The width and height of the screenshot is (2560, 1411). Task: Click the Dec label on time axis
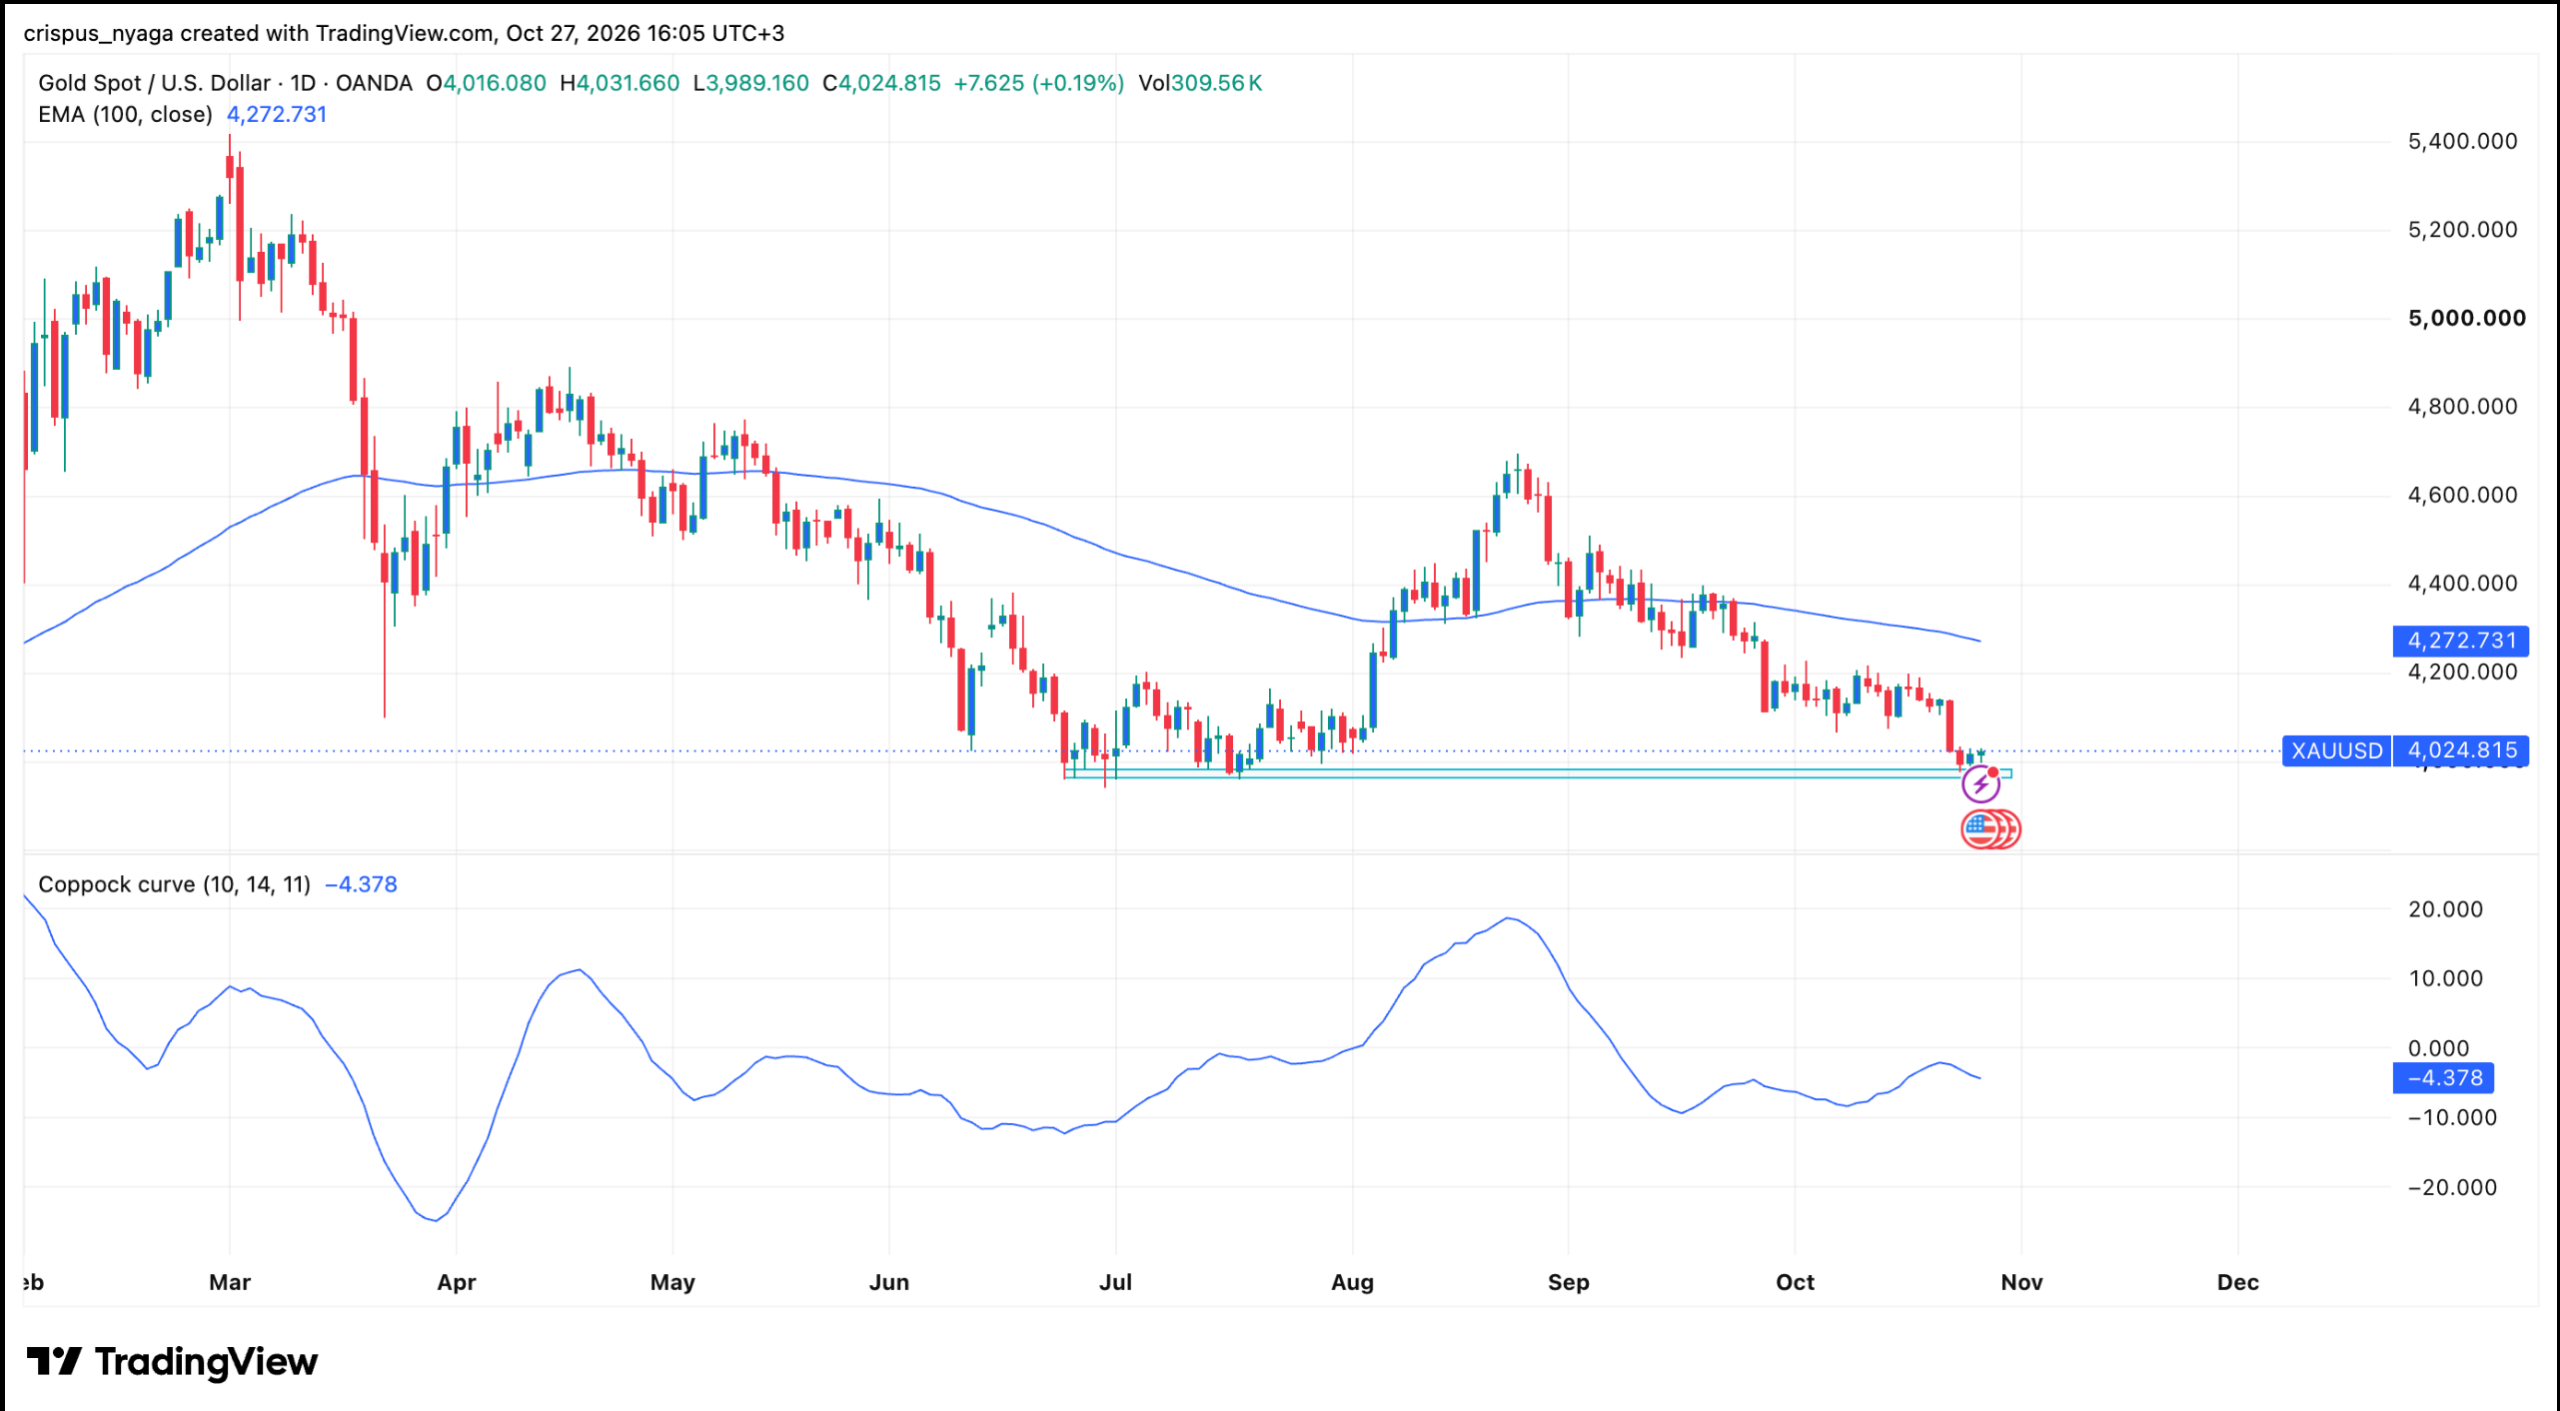[2238, 1282]
